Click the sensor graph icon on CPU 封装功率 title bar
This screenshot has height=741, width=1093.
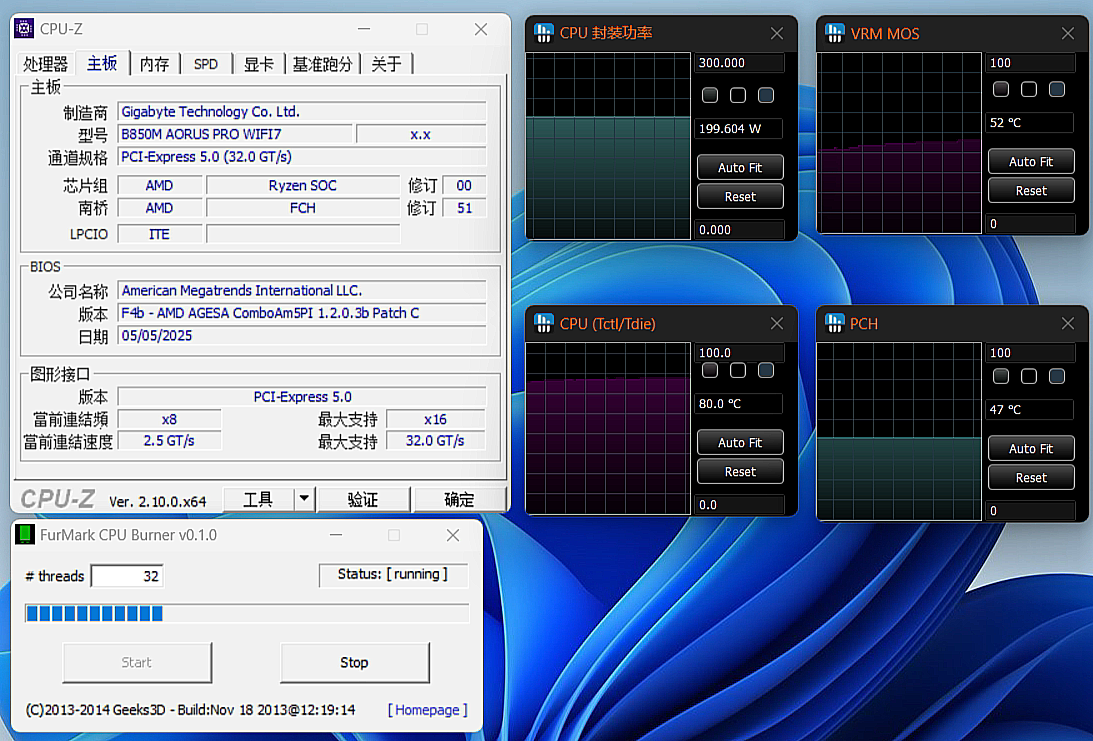click(x=543, y=33)
